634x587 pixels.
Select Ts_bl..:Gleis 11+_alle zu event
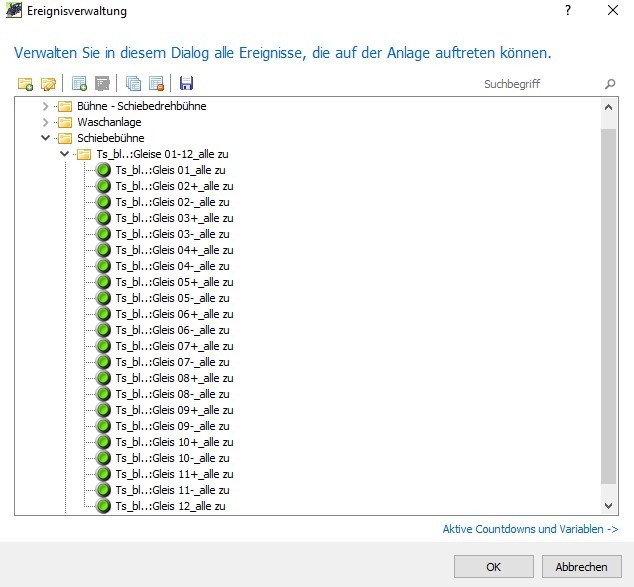174,474
